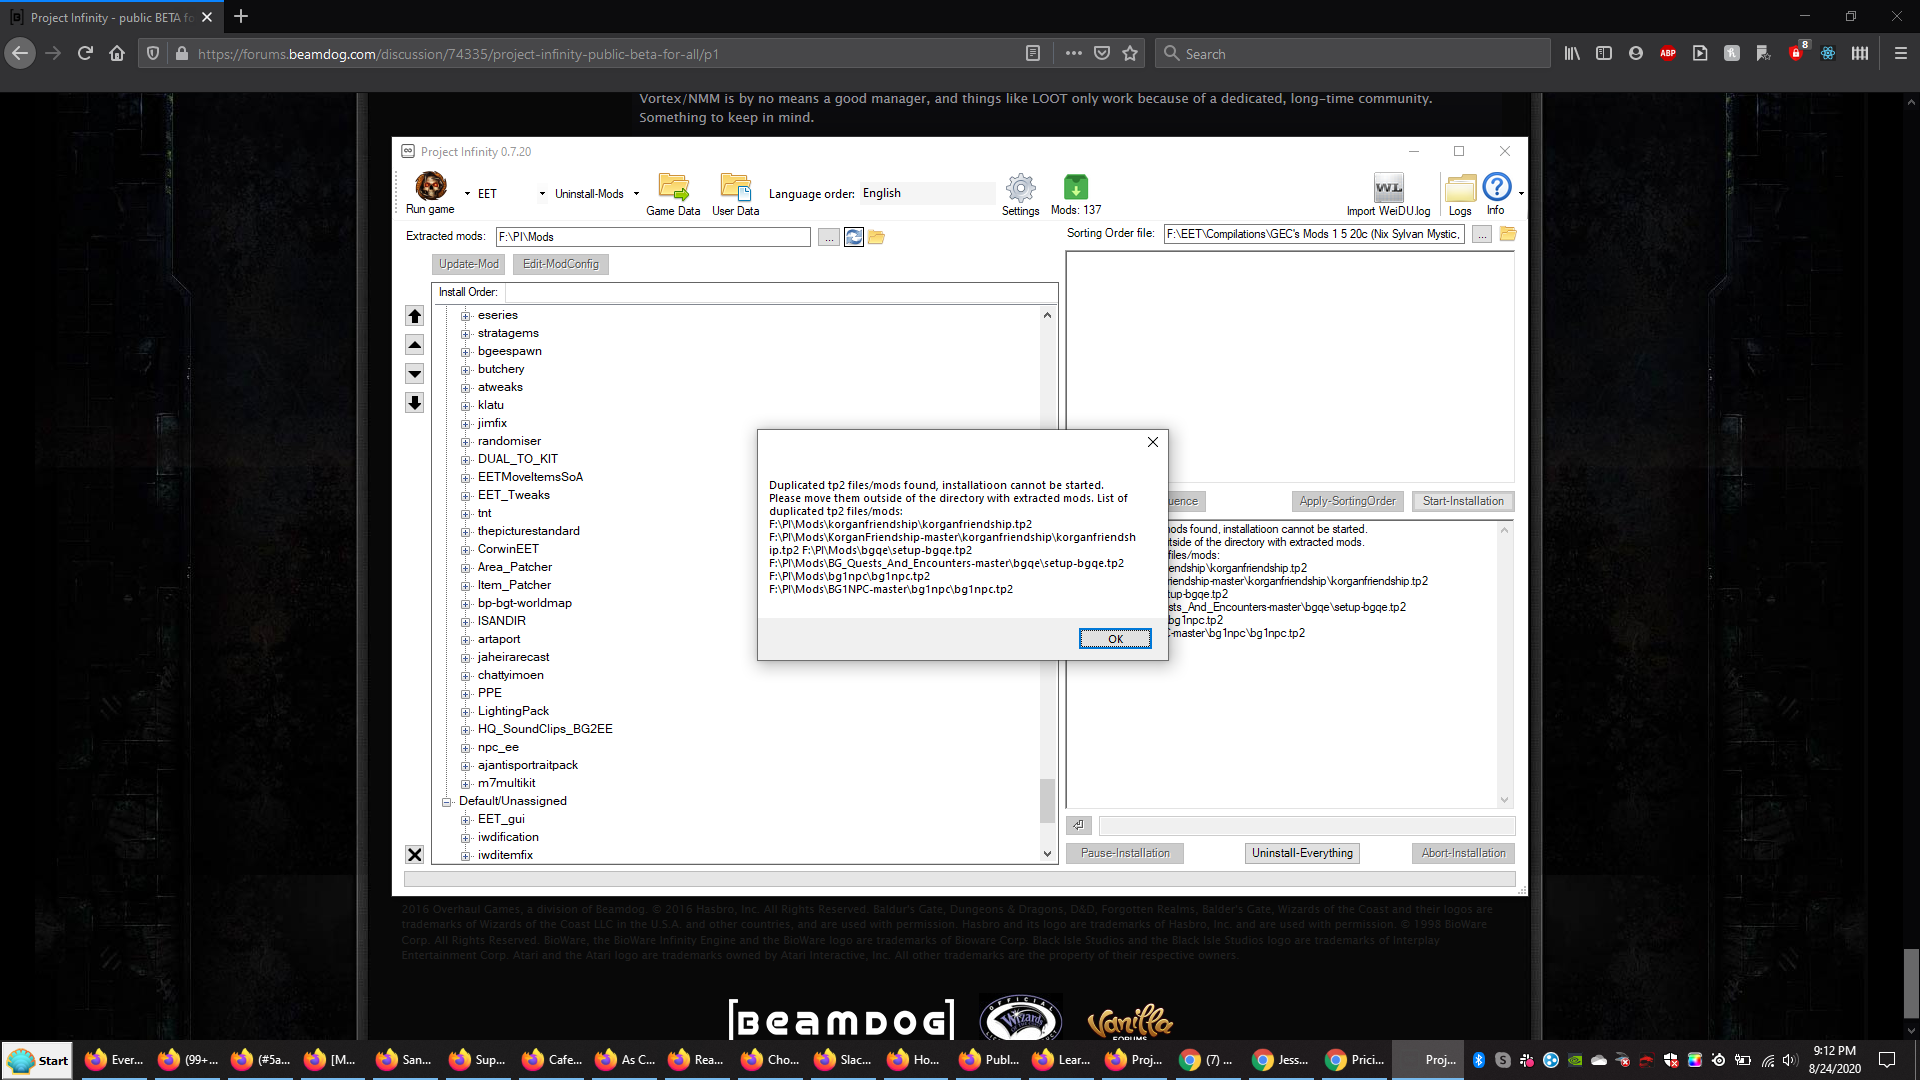1920x1080 pixels.
Task: Click Uninstall-Everything button
Action: coord(1302,853)
